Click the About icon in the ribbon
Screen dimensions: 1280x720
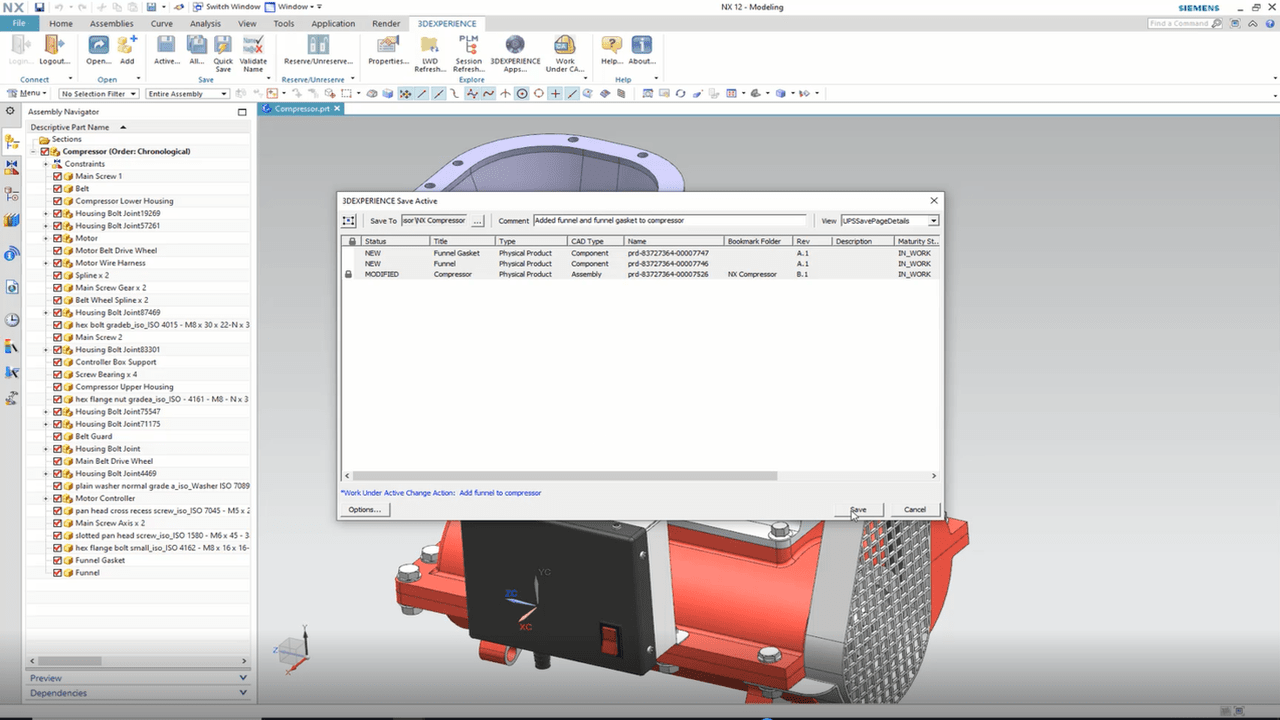642,46
